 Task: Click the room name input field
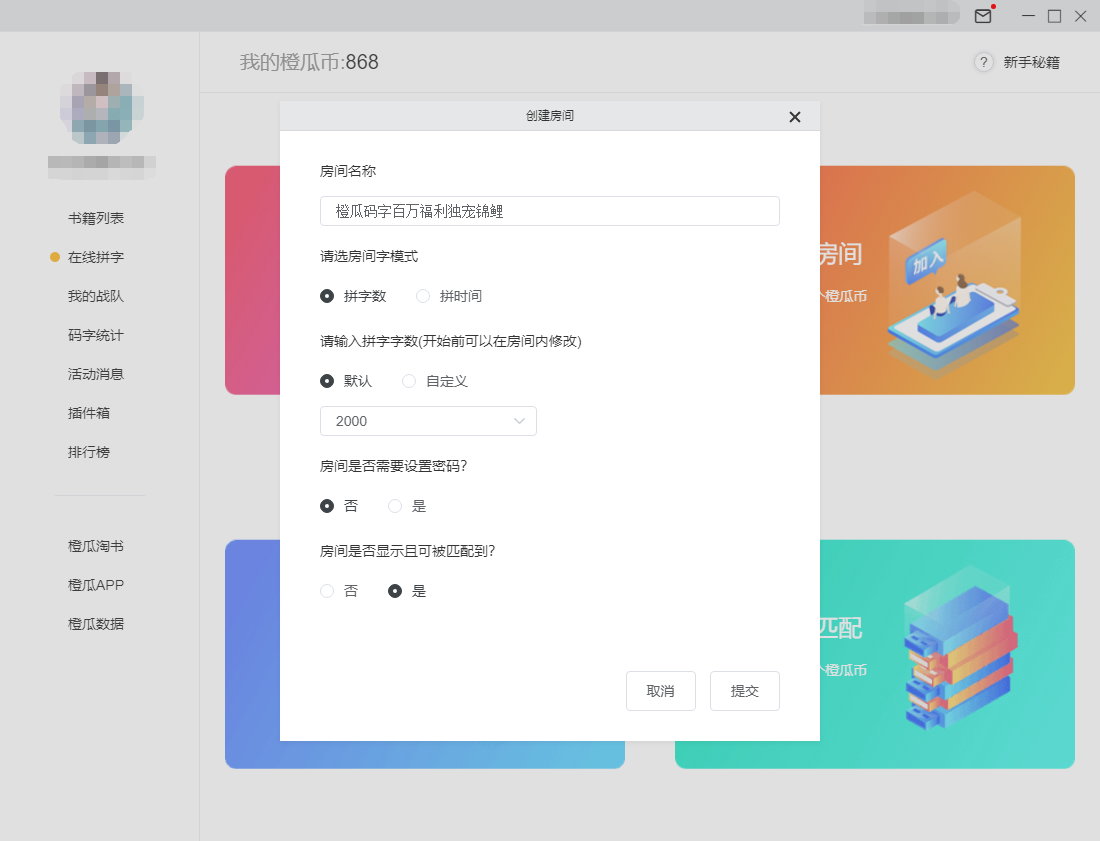549,211
